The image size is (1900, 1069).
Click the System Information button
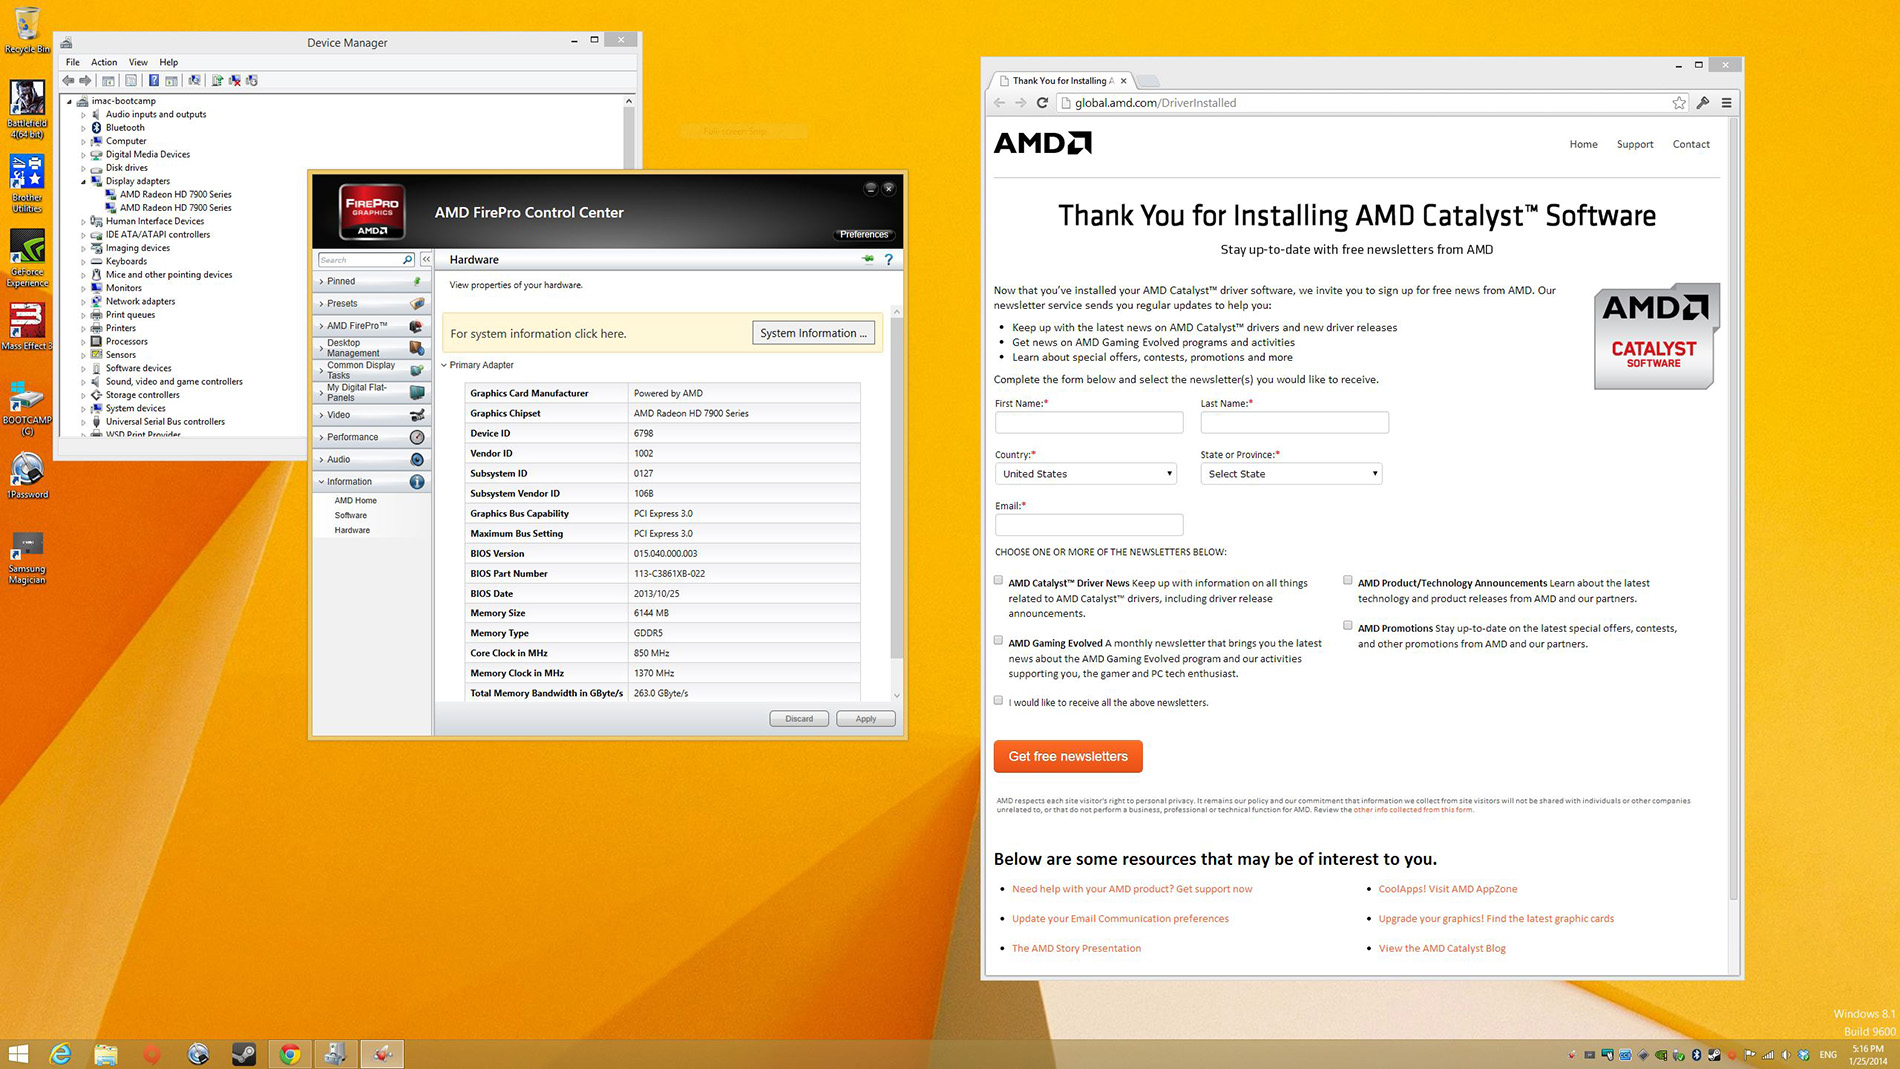813,333
